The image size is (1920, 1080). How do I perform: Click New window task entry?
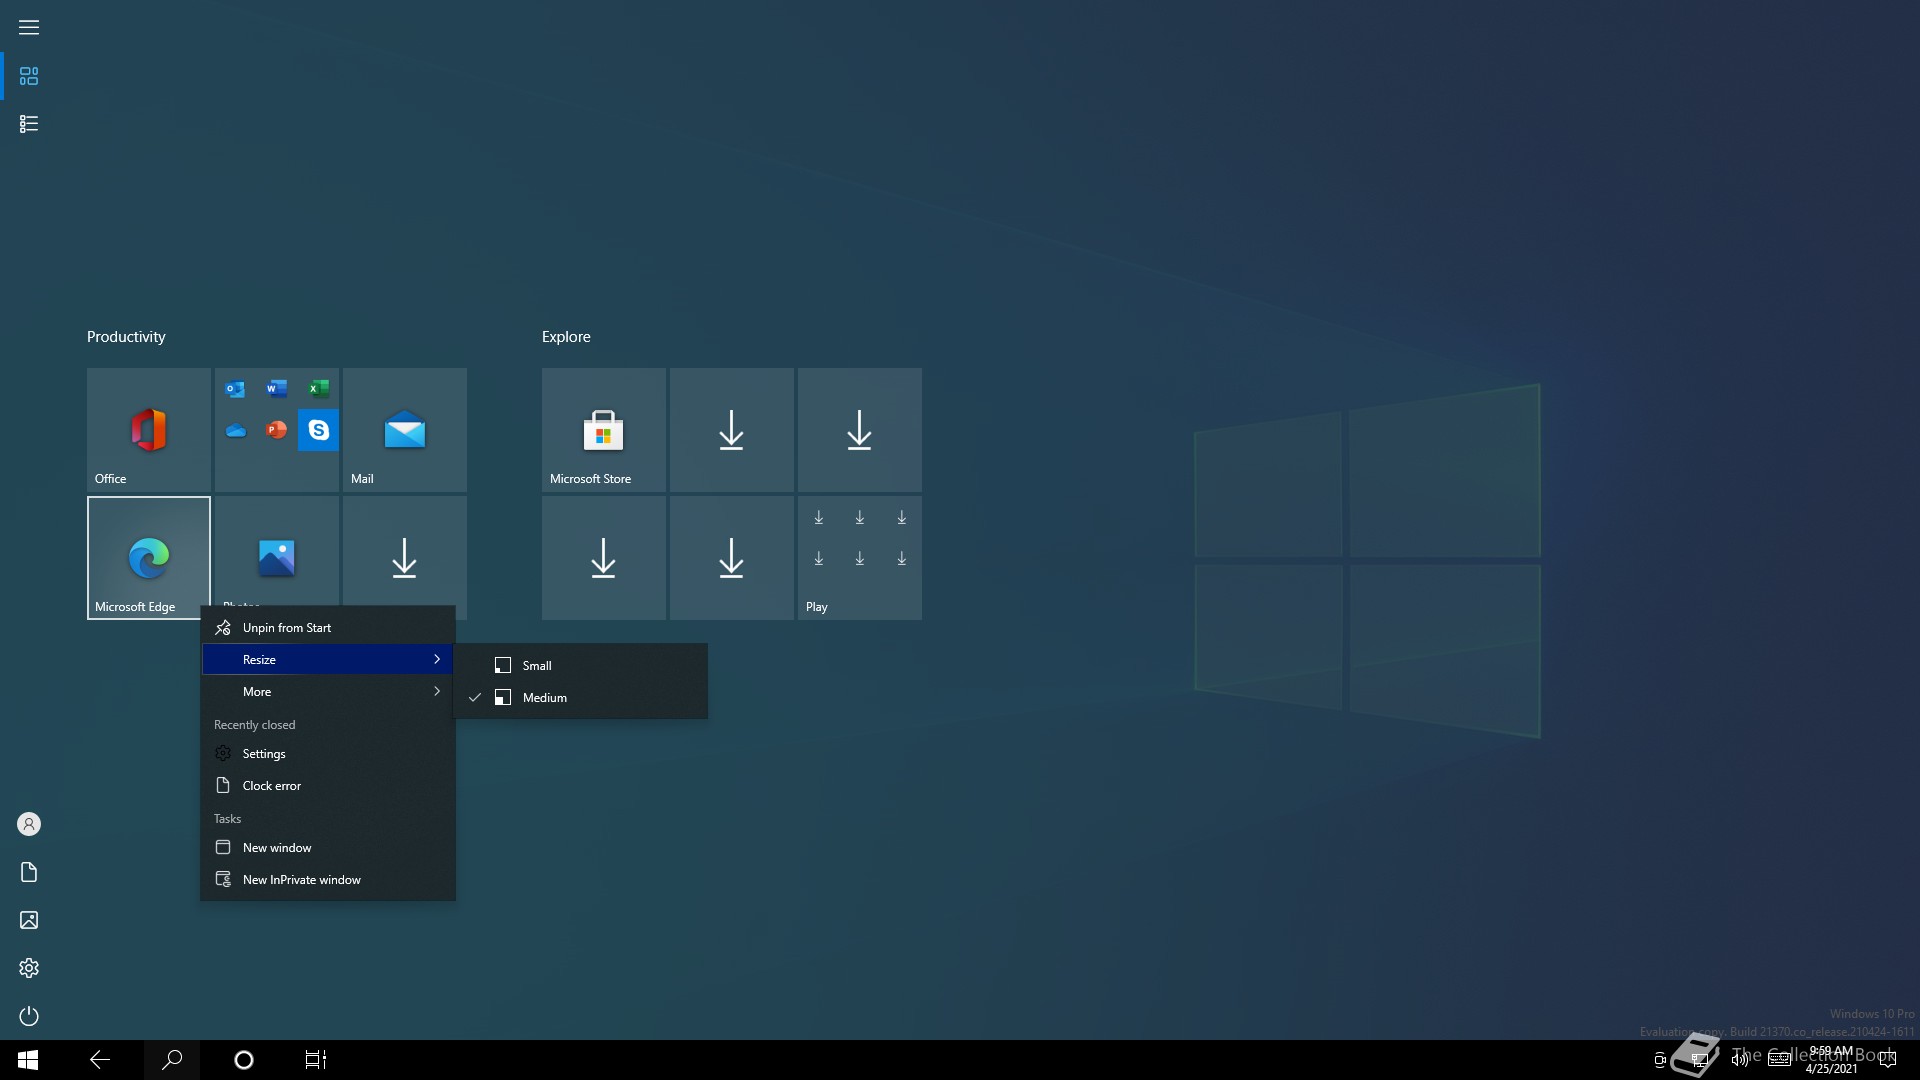coord(277,848)
